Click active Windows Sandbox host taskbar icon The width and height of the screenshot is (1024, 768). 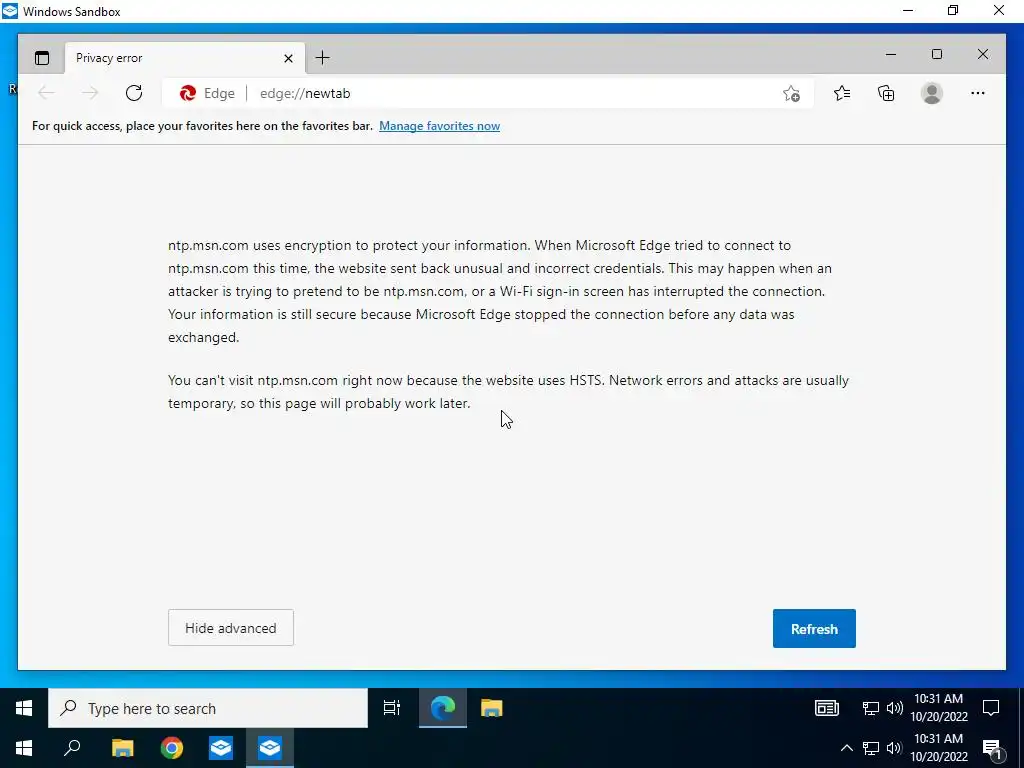(270, 748)
